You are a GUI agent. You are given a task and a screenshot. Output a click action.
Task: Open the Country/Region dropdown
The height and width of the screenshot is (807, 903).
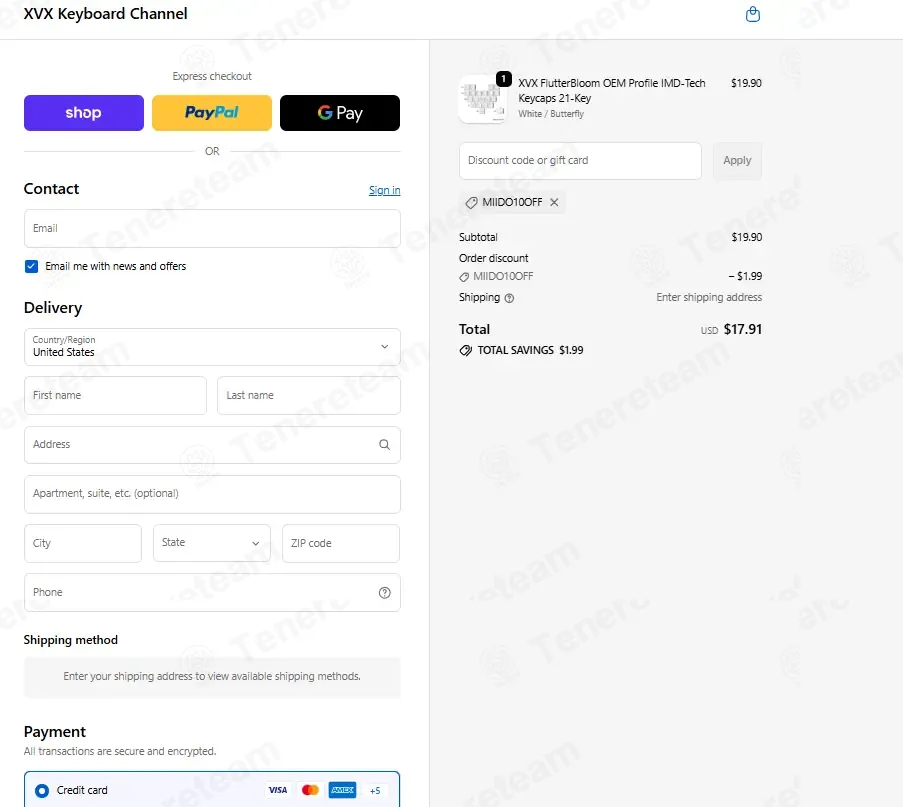(212, 347)
